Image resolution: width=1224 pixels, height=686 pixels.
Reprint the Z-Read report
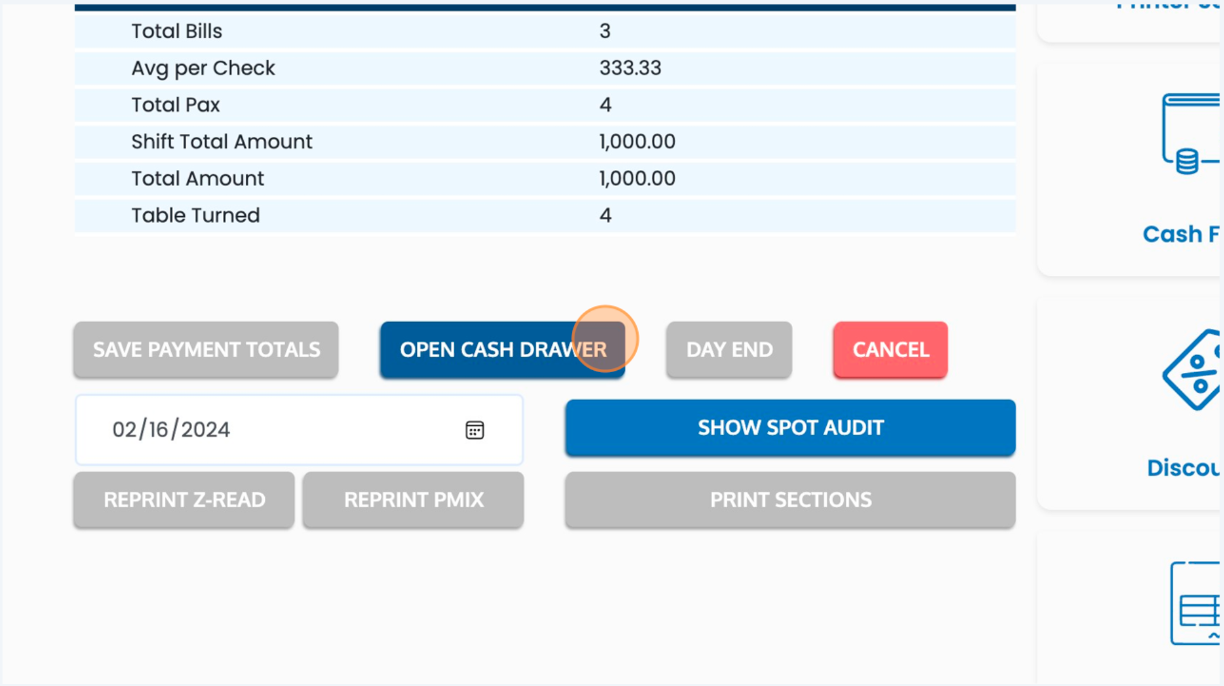[183, 499]
